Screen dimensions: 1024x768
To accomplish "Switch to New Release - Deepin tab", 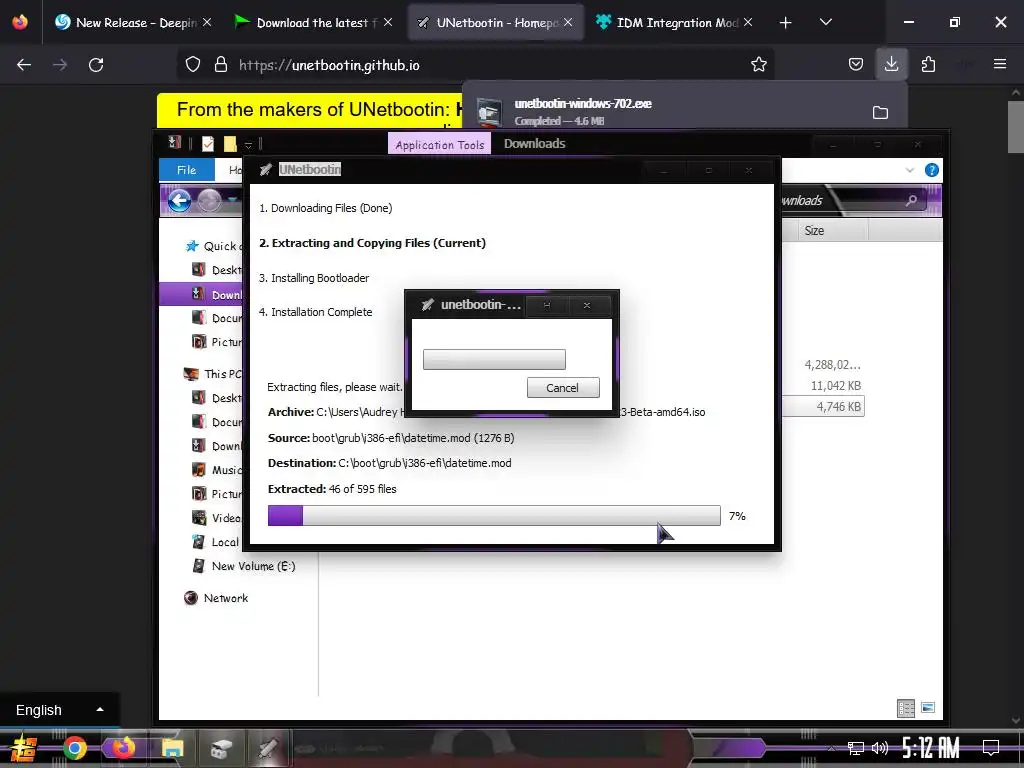I will click(133, 22).
